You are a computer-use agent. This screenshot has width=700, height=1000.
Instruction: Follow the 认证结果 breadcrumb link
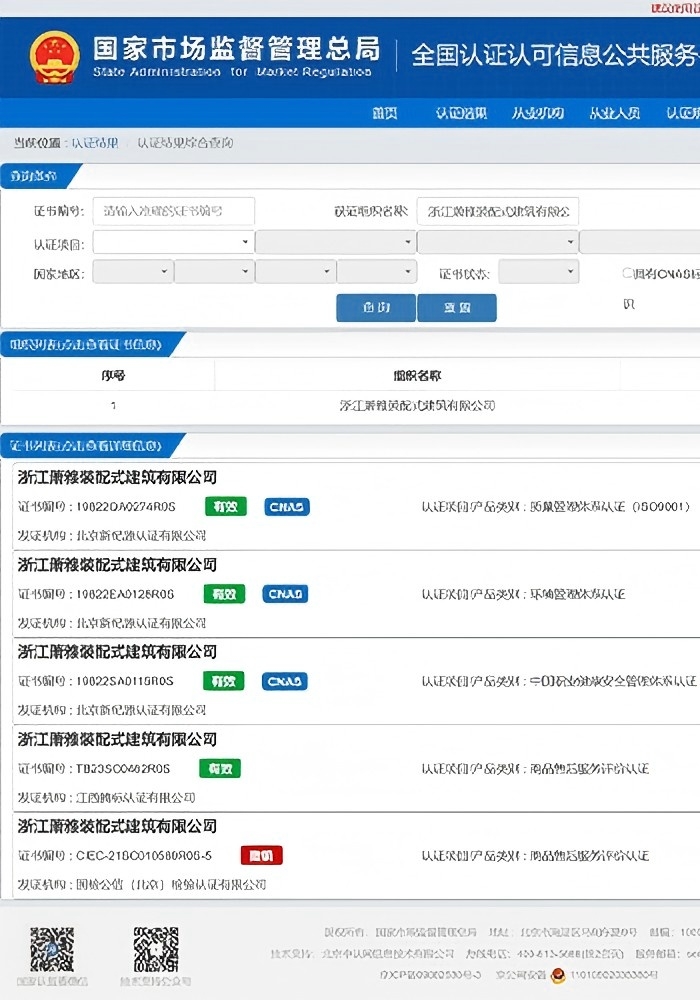click(x=94, y=143)
